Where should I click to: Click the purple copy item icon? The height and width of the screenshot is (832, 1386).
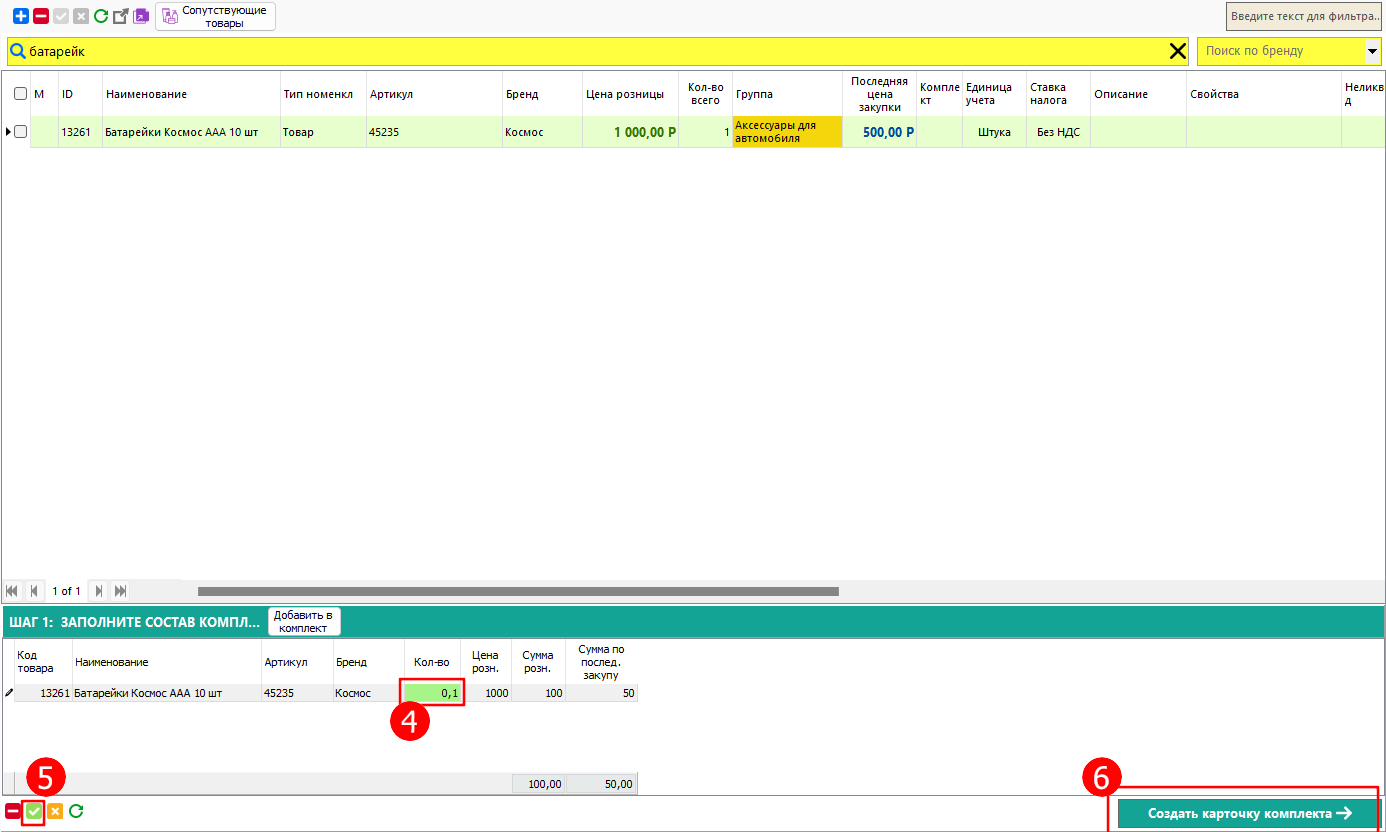[x=141, y=16]
